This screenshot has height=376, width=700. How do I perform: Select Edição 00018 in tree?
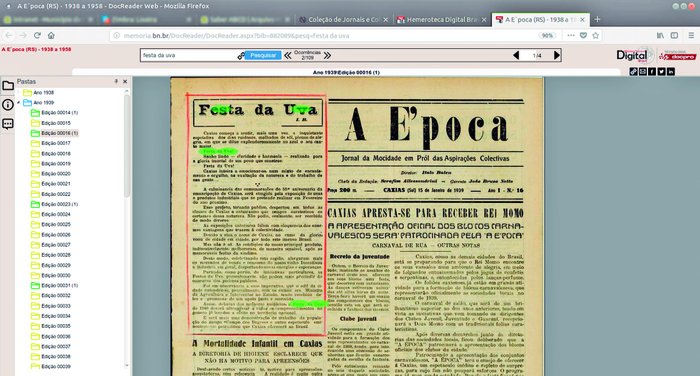(x=56, y=154)
